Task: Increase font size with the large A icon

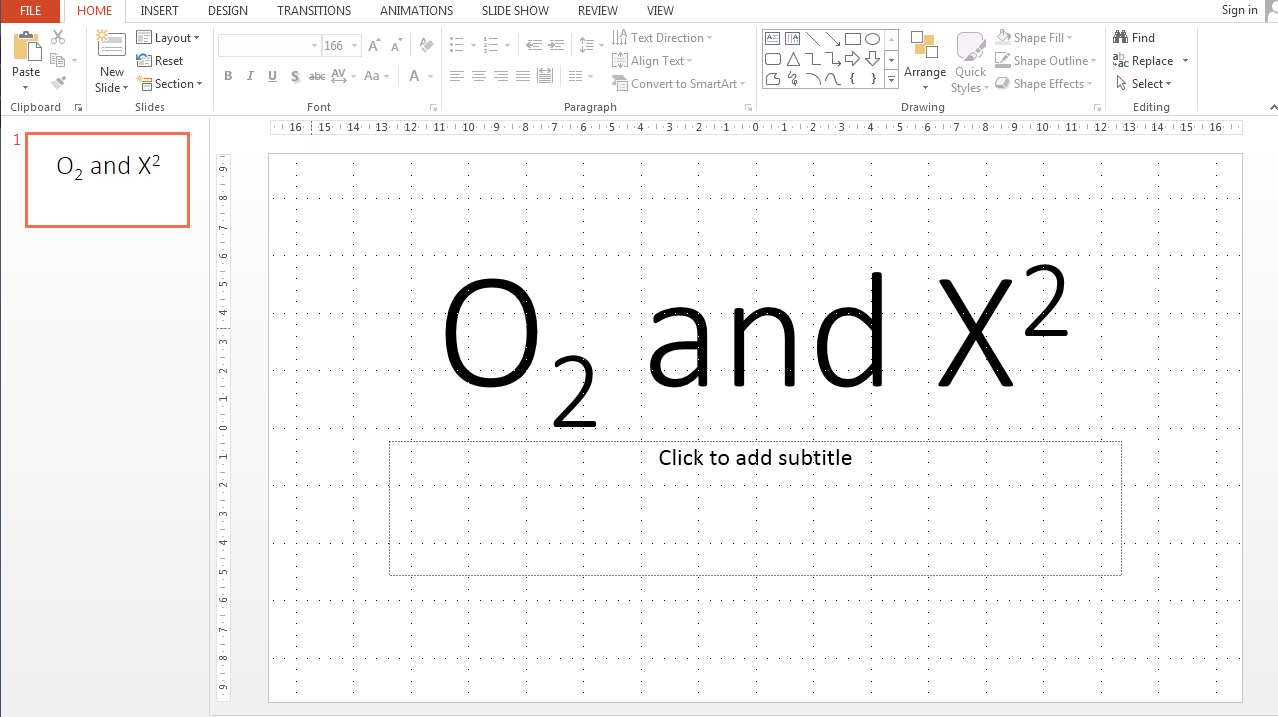Action: (x=374, y=46)
